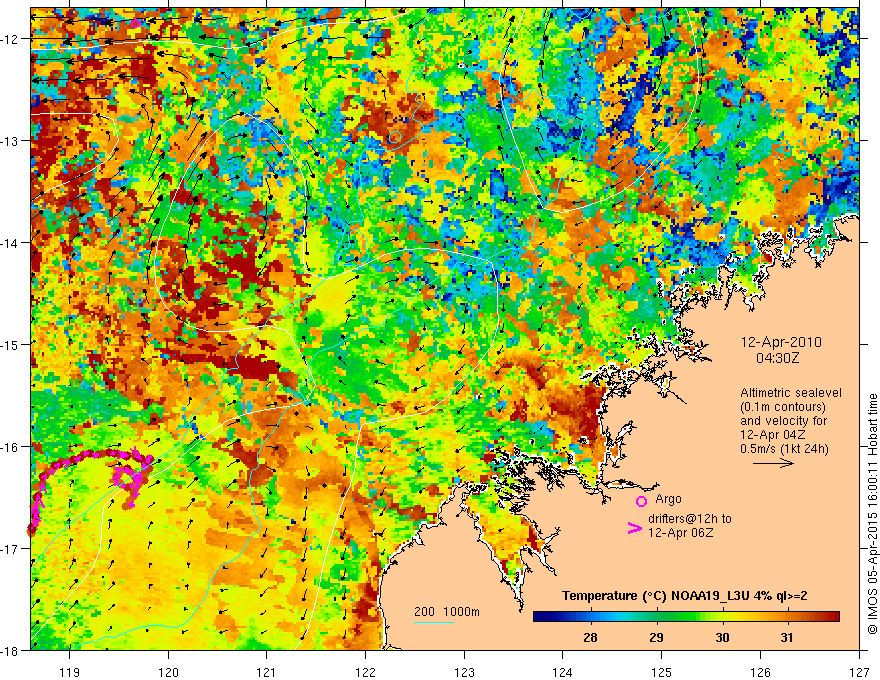This screenshot has width=880, height=680.
Task: Click the color bar value 30
Action: [x=722, y=637]
